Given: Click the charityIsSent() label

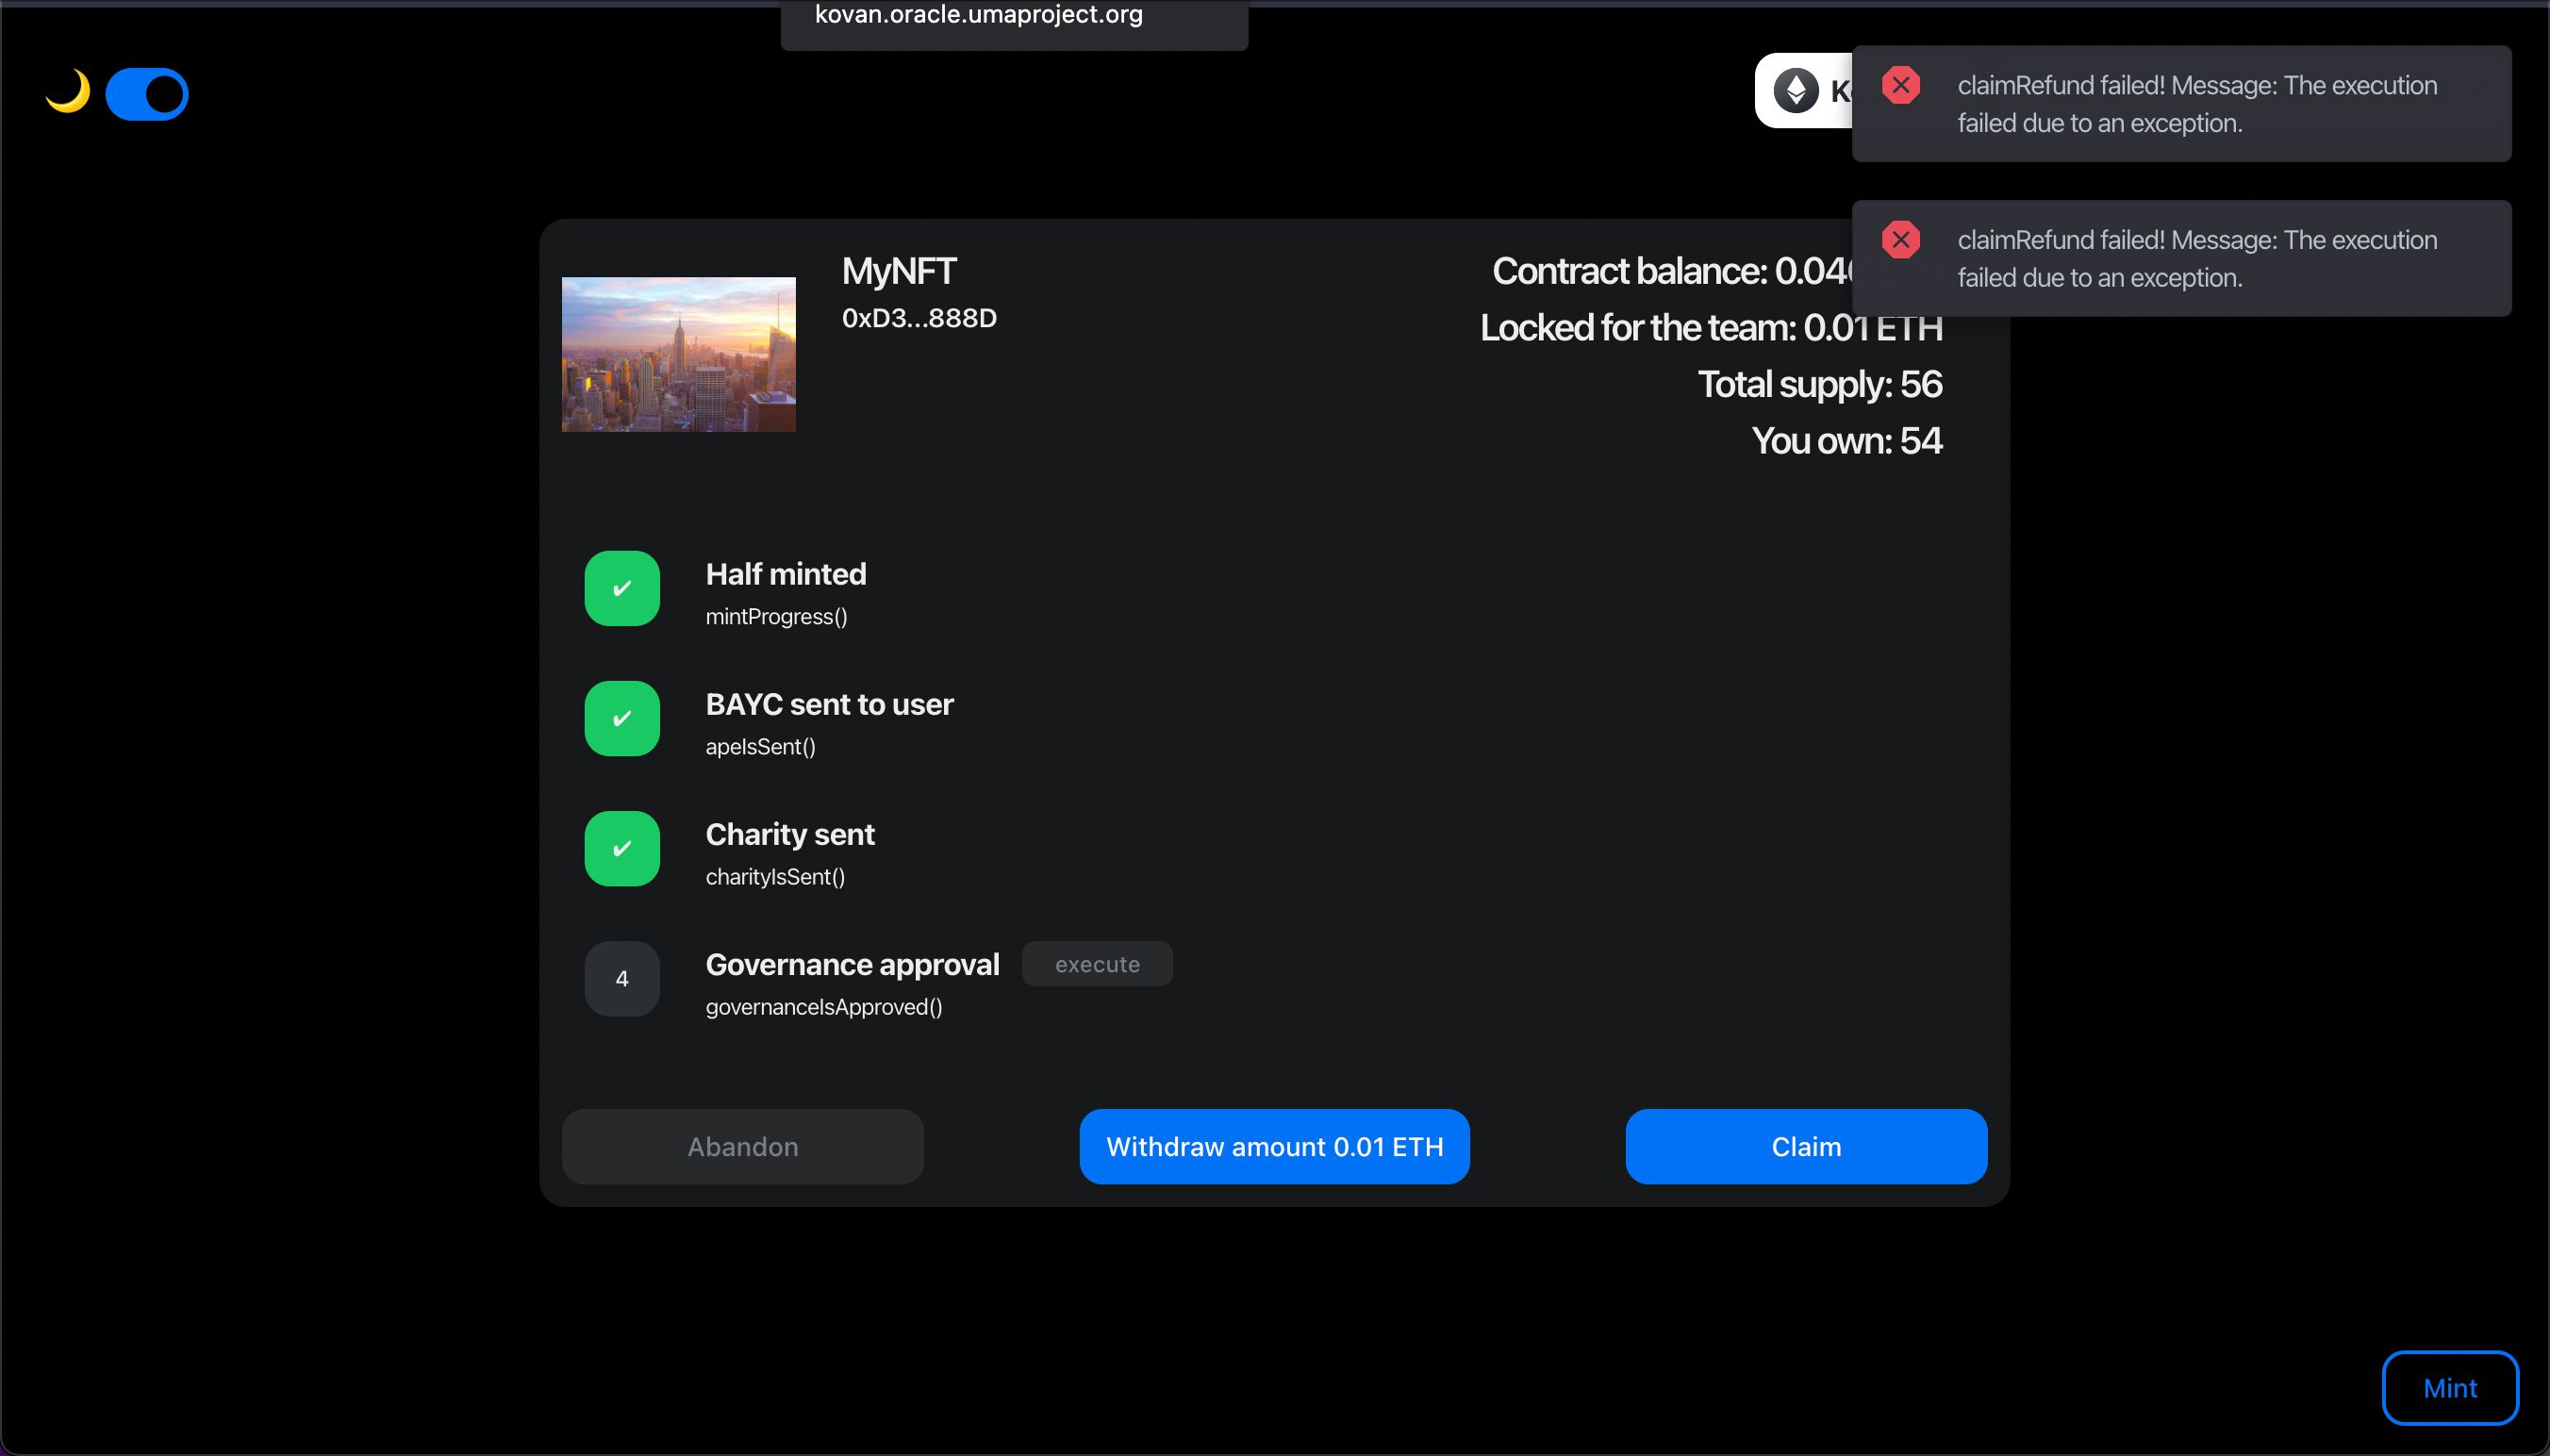Looking at the screenshot, I should pos(776,877).
